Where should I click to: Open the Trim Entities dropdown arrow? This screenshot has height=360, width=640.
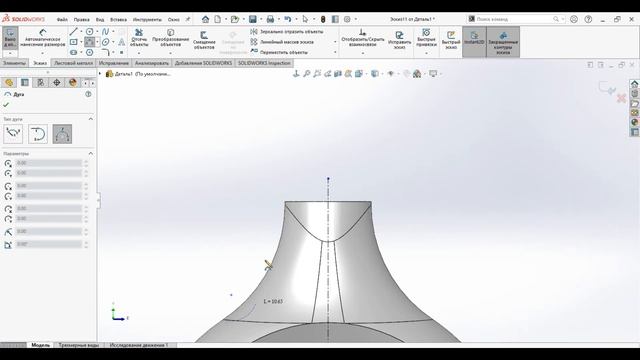pyautogui.click(x=139, y=53)
